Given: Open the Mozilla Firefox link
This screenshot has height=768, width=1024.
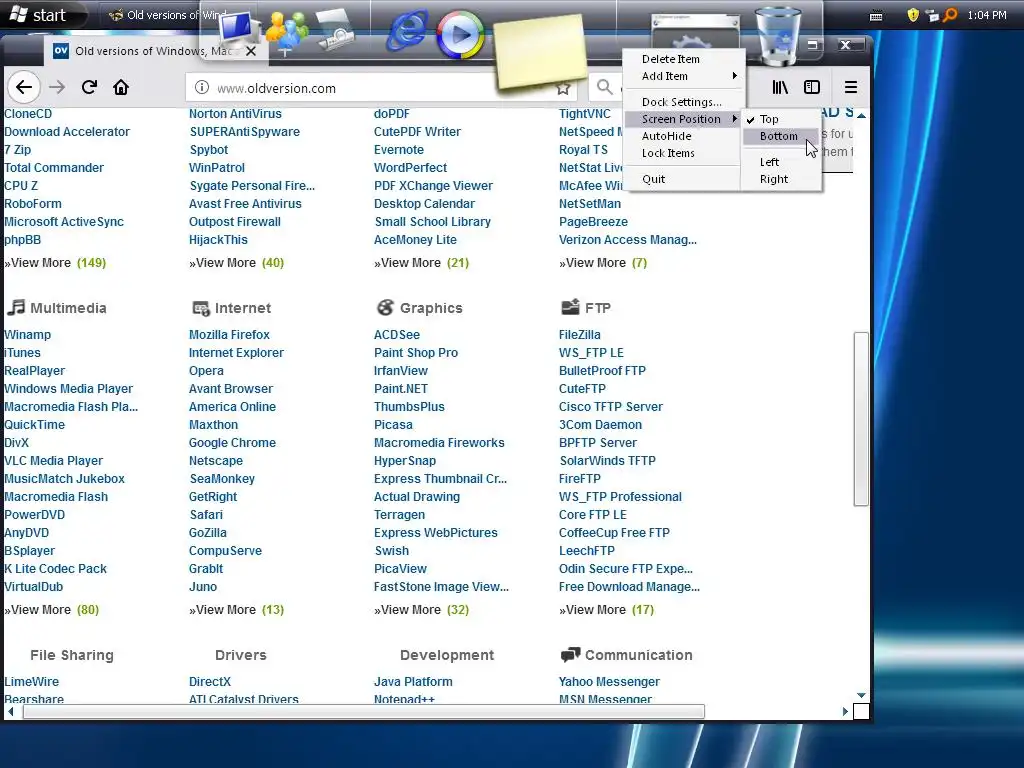Looking at the screenshot, I should point(229,335).
